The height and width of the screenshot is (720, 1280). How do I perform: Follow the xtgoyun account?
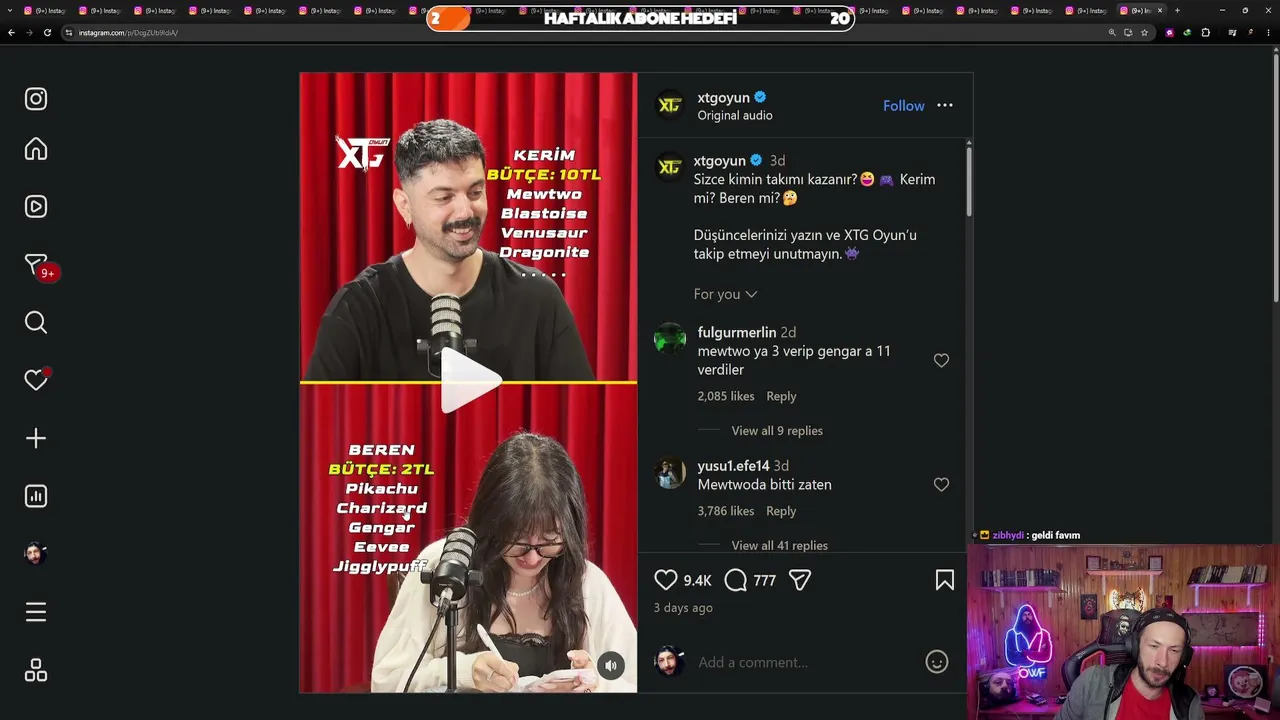[x=904, y=106]
